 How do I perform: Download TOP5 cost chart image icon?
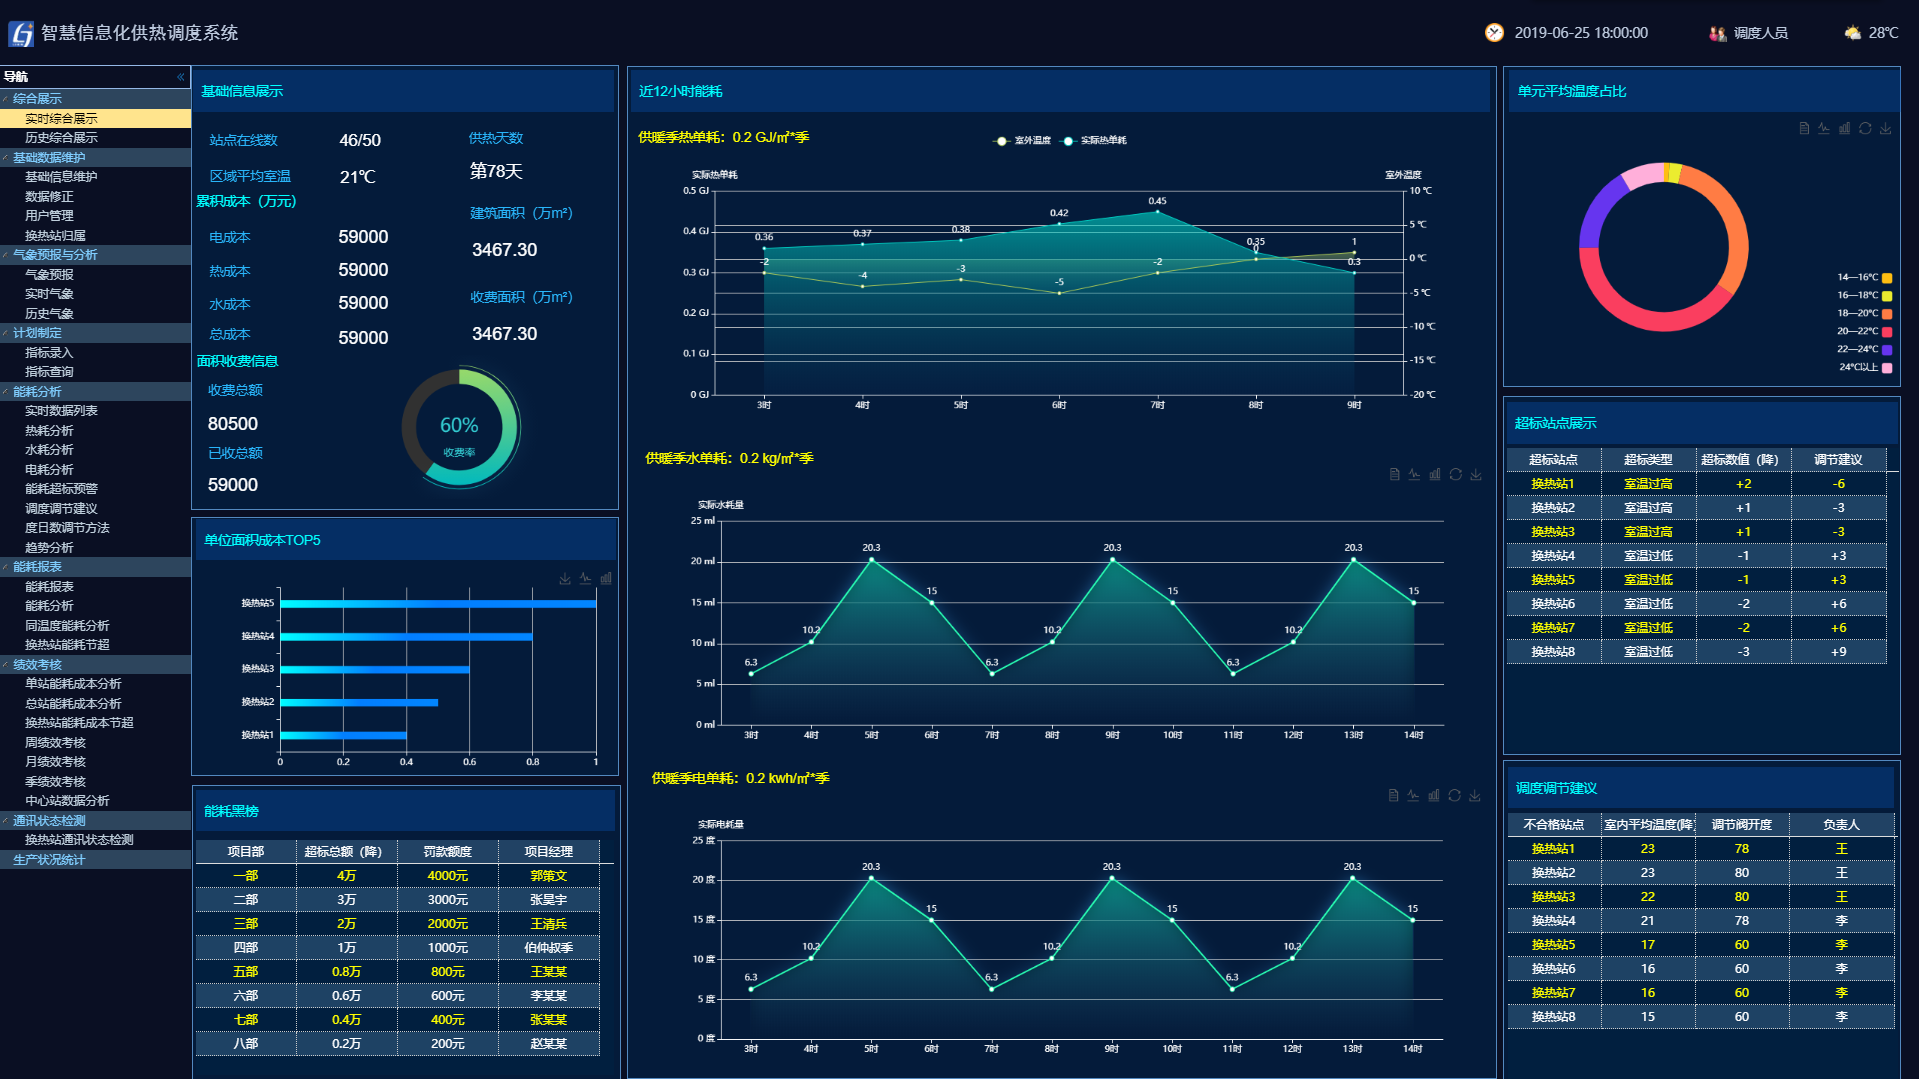tap(565, 579)
